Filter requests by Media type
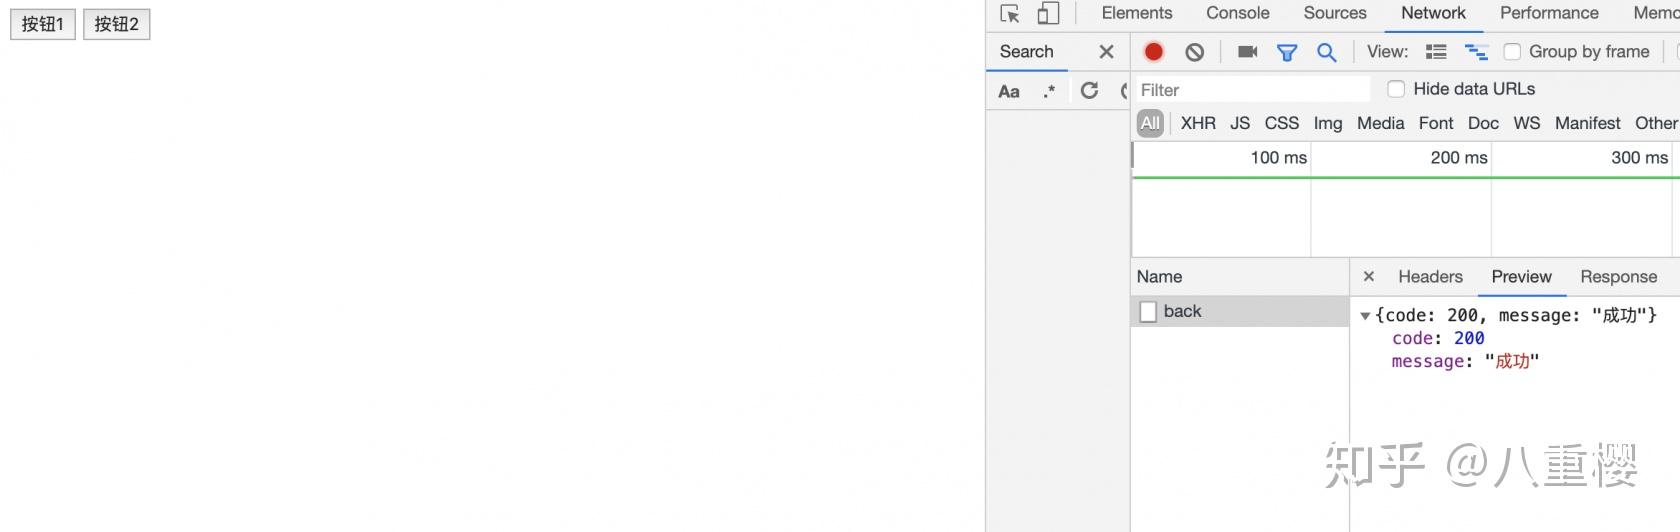The height and width of the screenshot is (532, 1680). [1381, 123]
